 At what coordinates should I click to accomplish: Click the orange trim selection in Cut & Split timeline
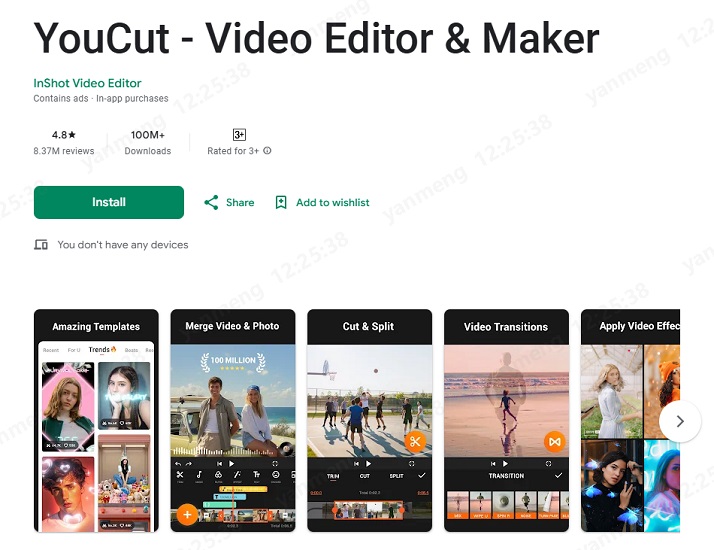pyautogui.click(x=368, y=510)
